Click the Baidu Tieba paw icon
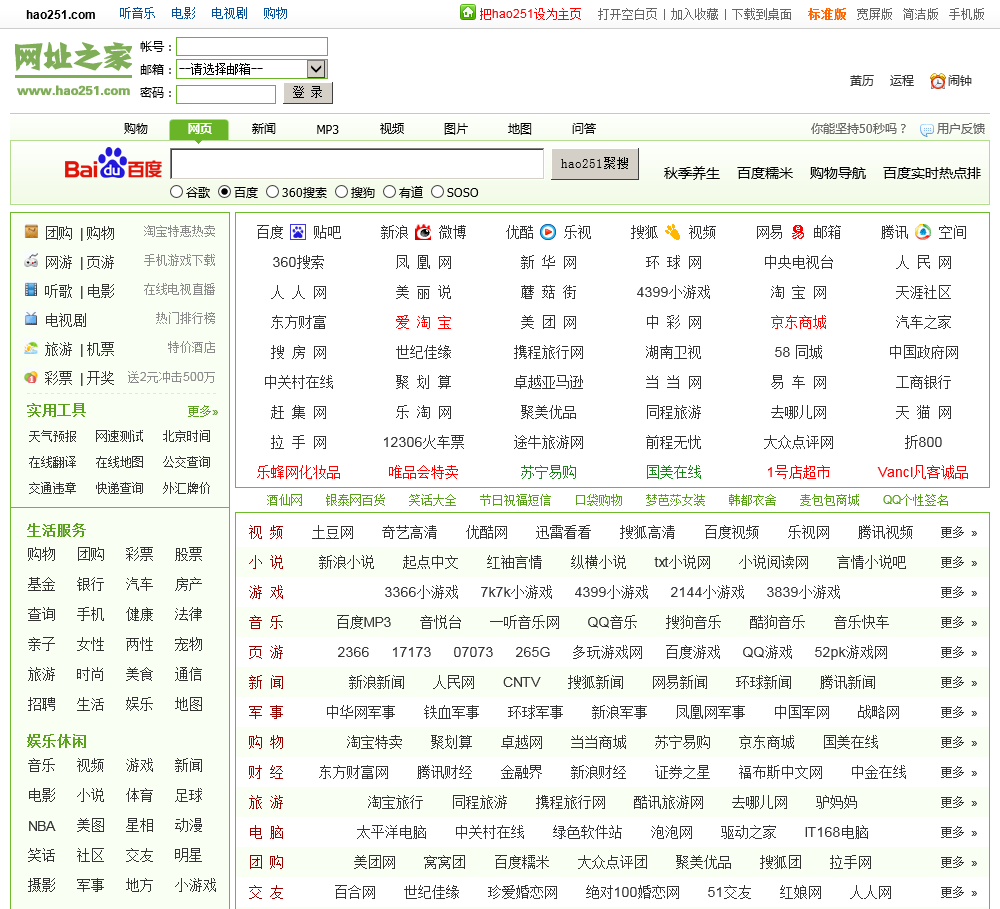Screen dimensions: 1000x909 click(298, 232)
